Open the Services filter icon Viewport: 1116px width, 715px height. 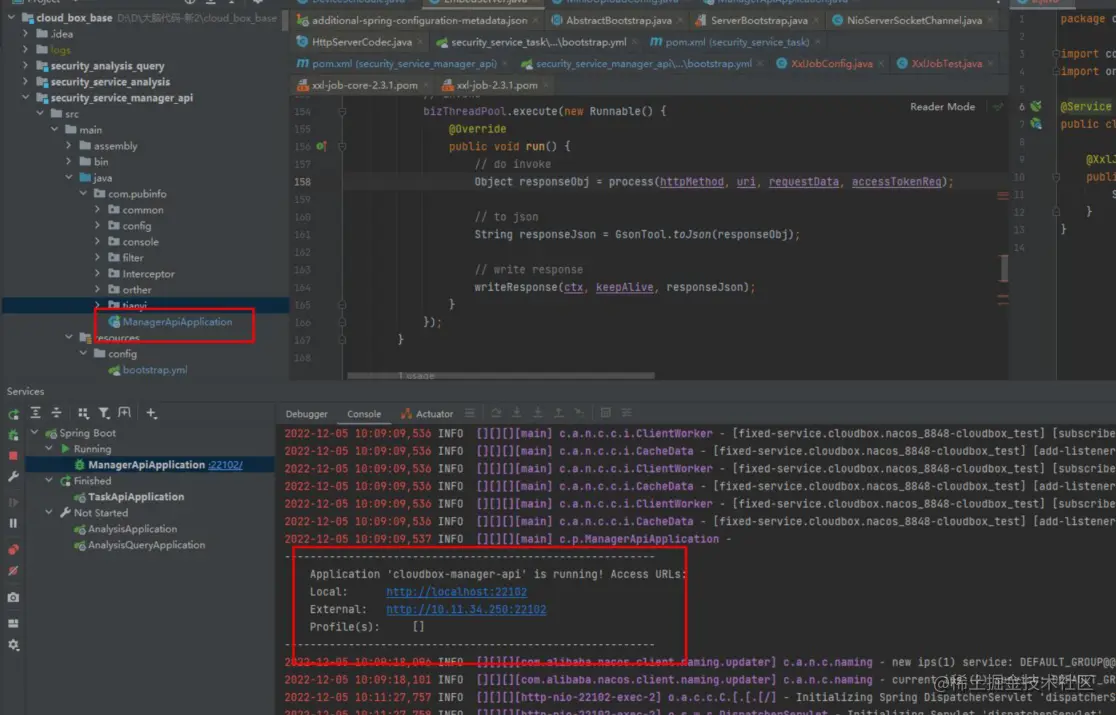click(104, 413)
